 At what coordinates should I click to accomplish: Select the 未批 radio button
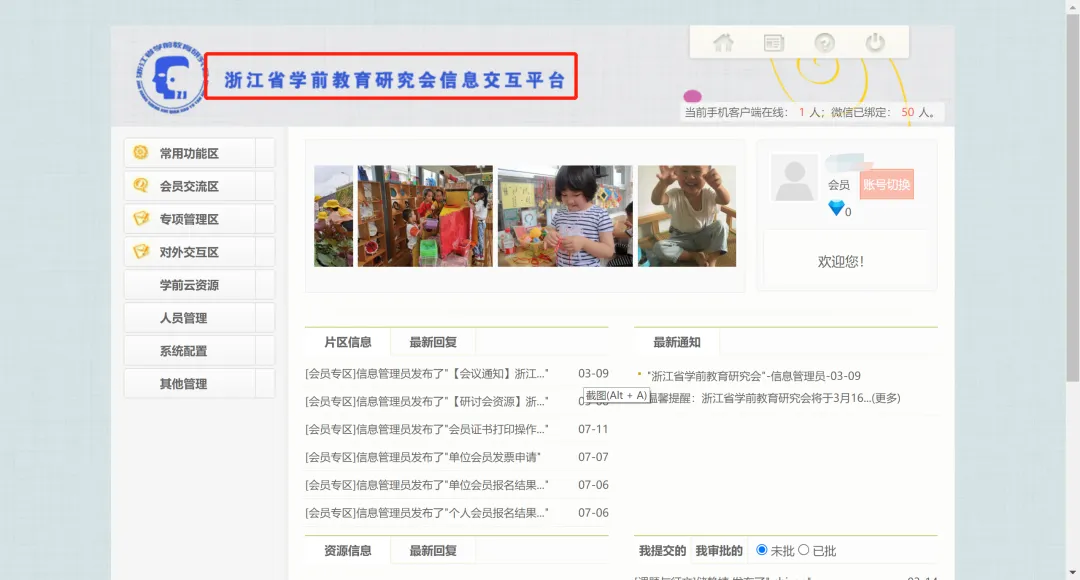click(762, 549)
